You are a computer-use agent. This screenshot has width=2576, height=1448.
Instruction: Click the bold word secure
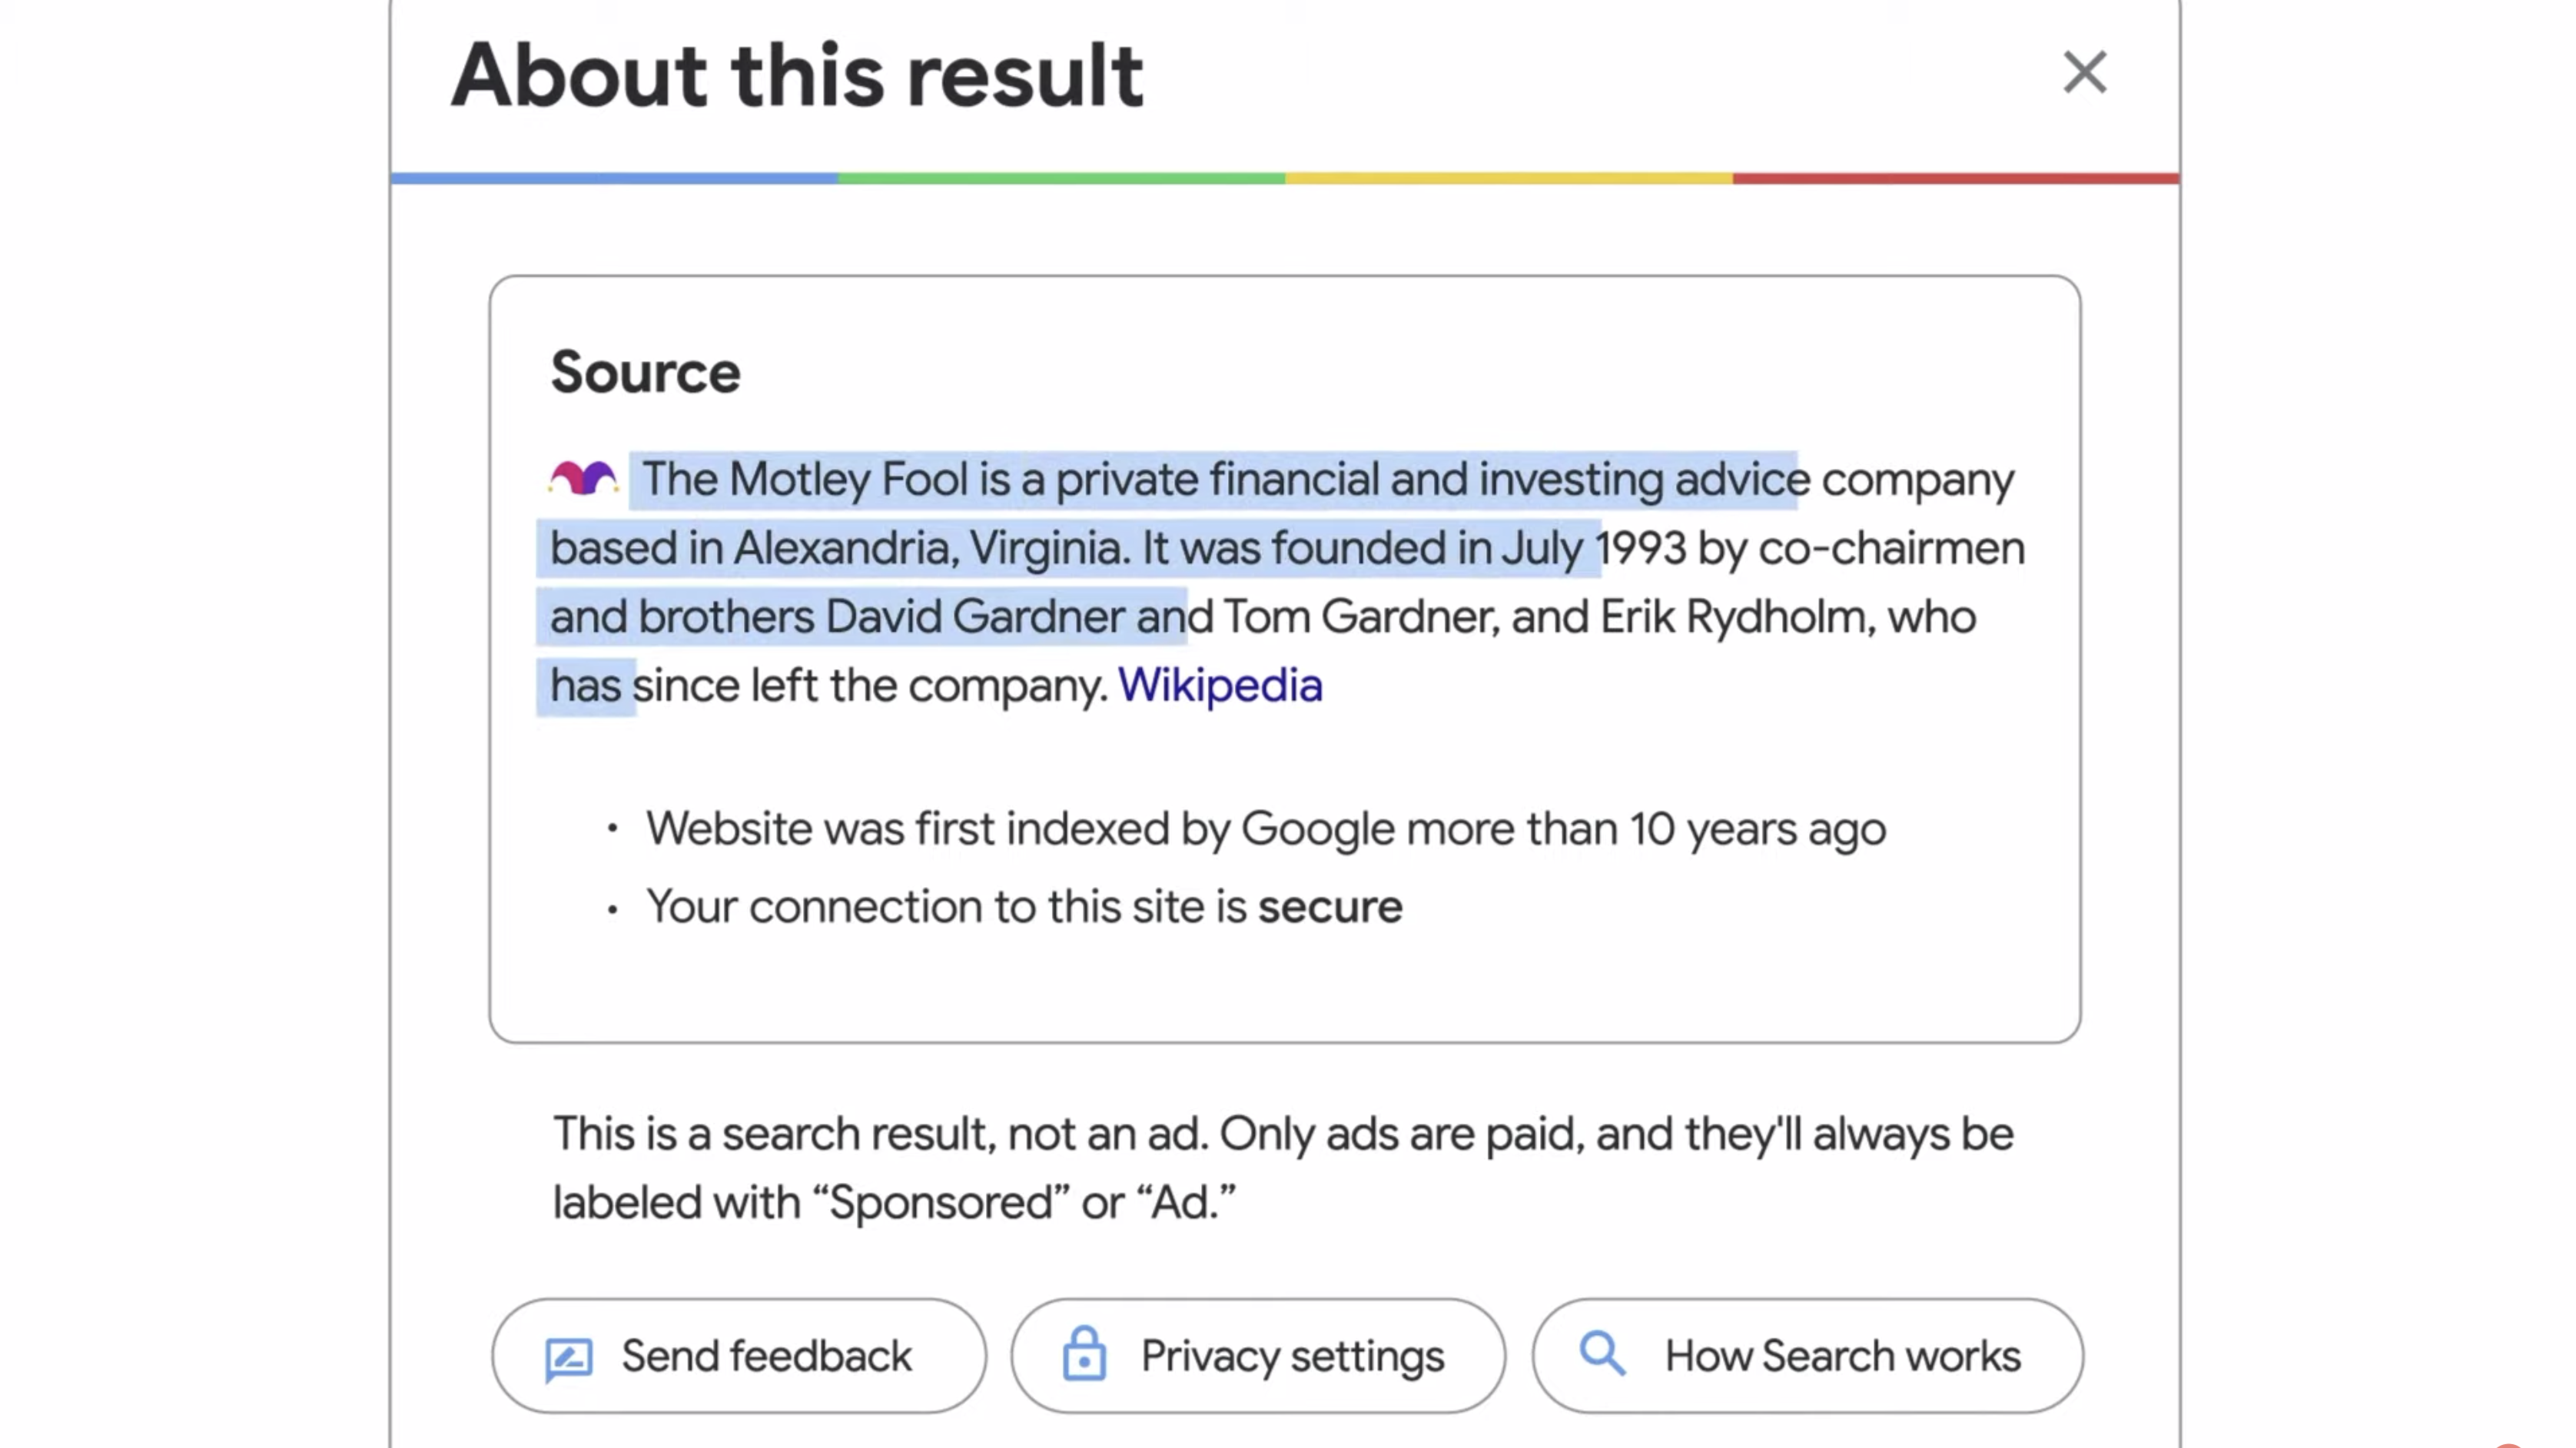1330,907
